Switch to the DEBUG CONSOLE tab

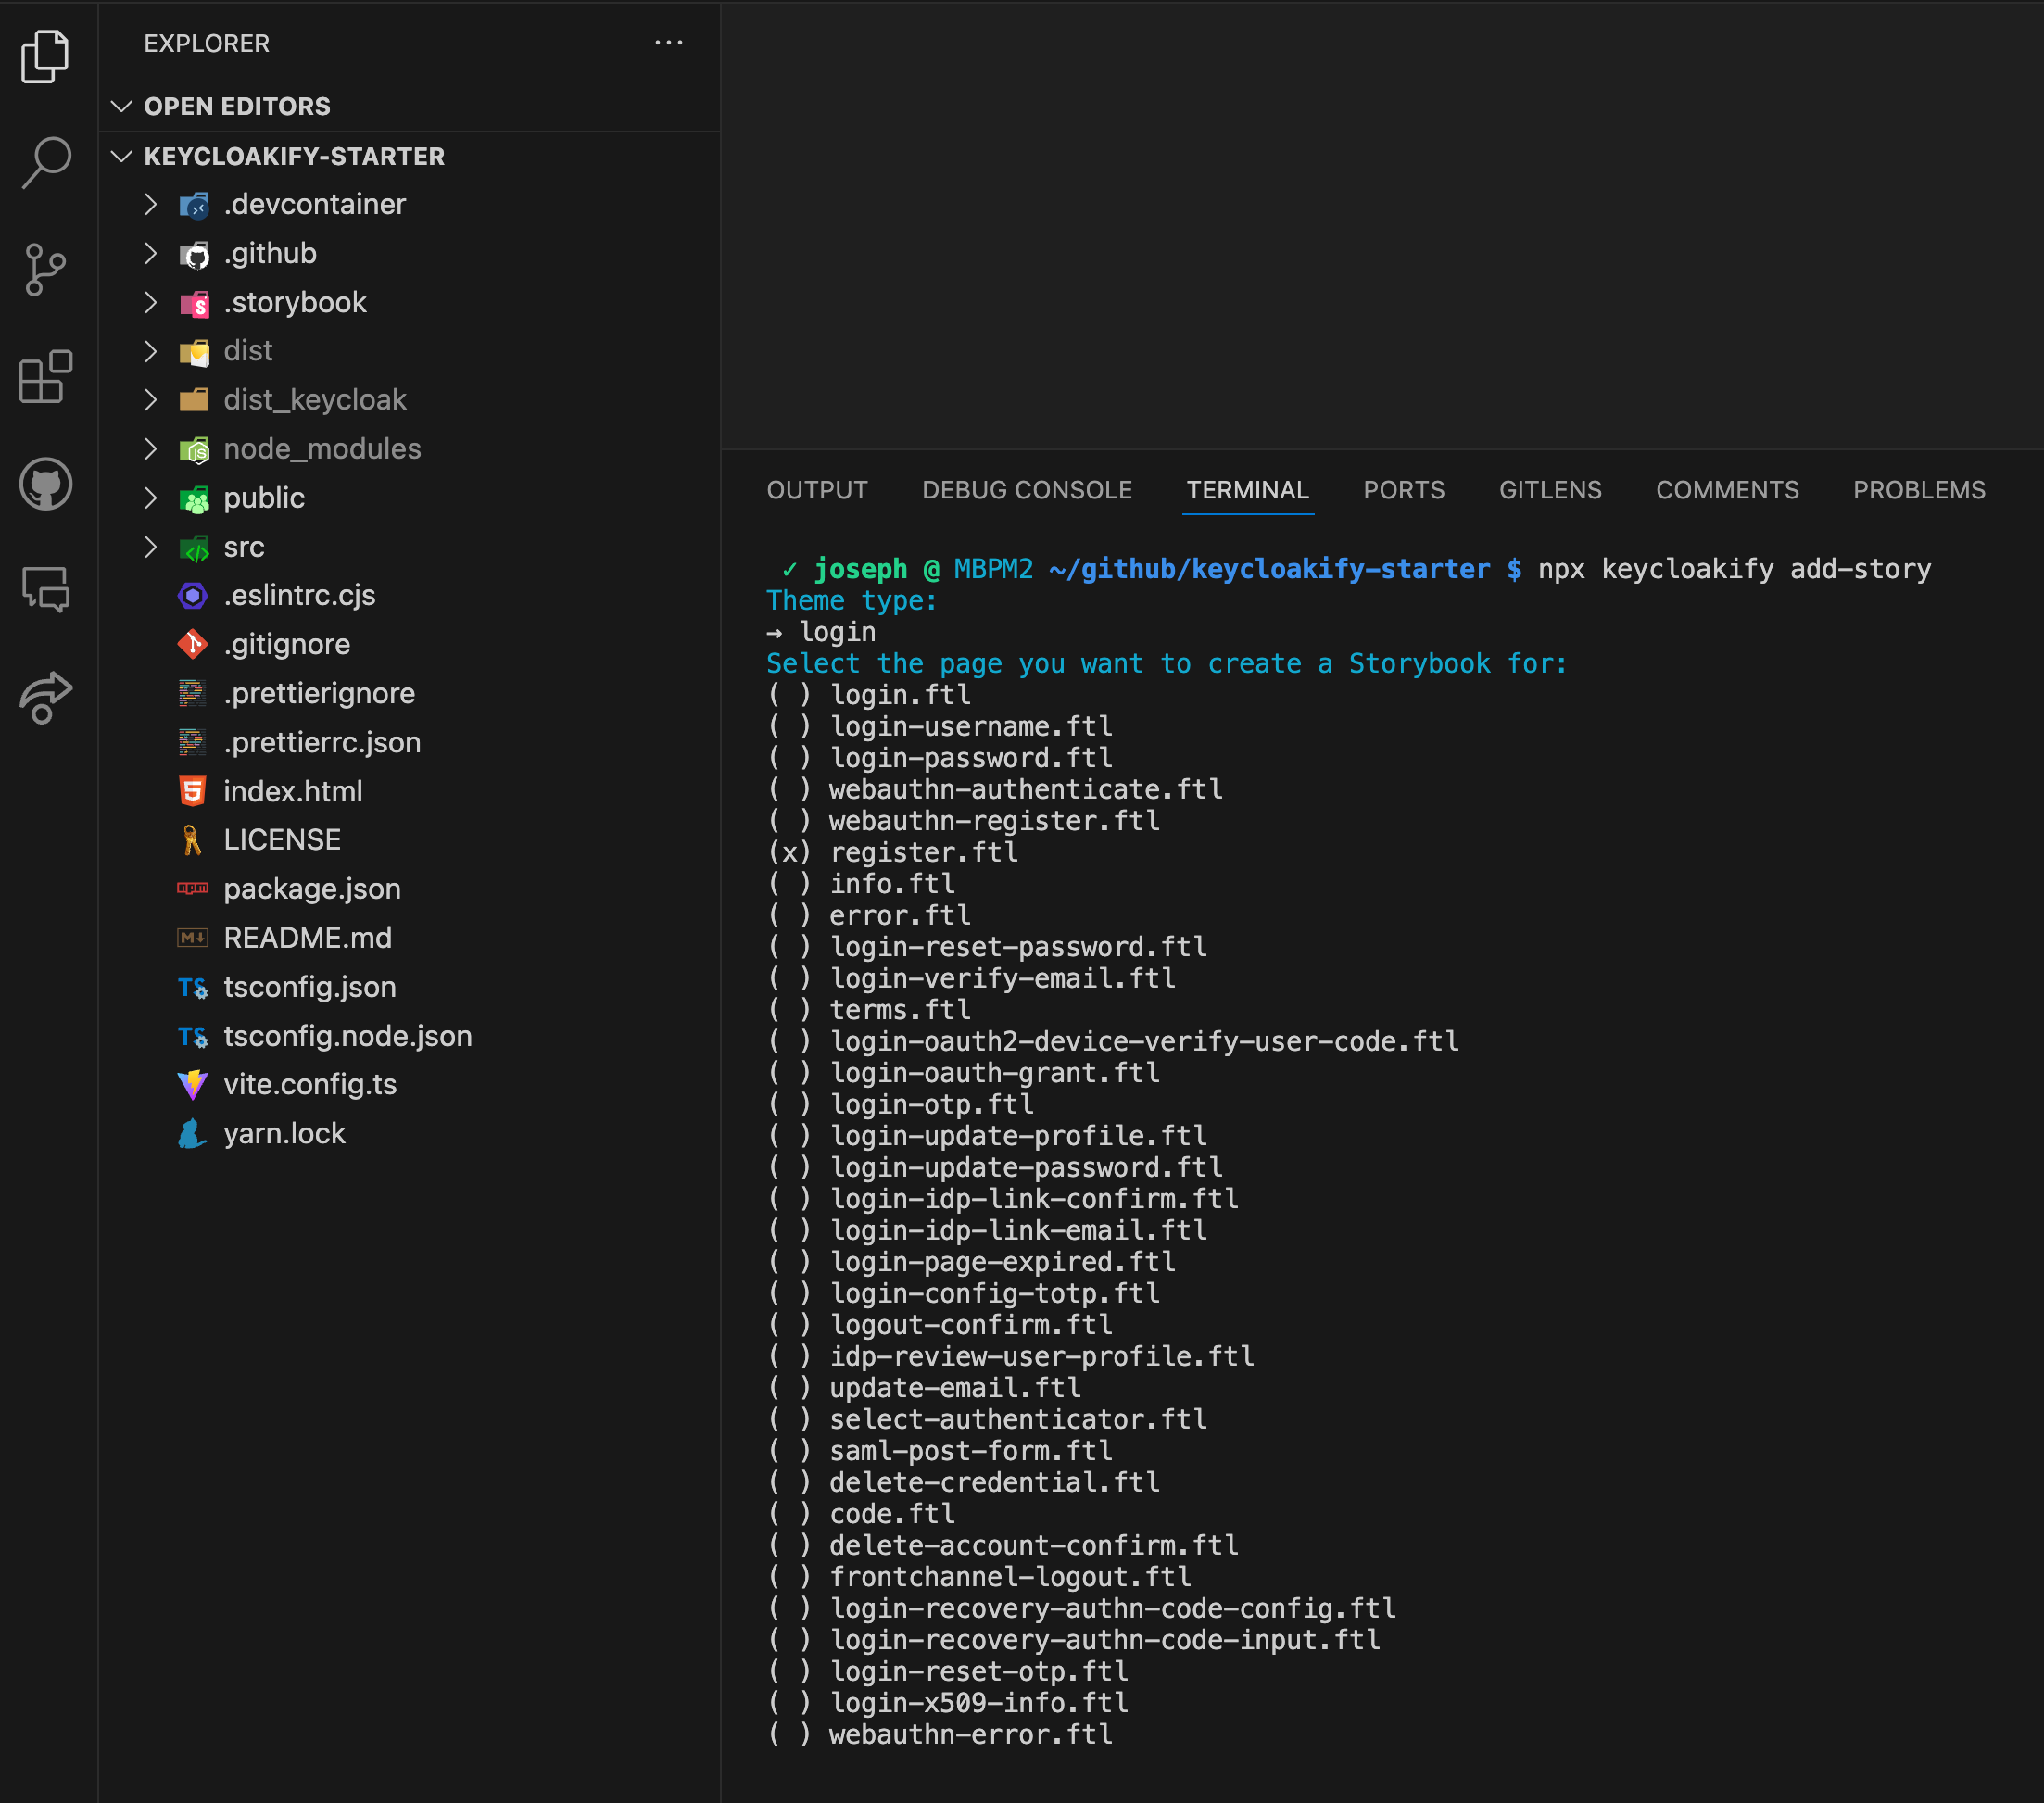coord(1026,490)
